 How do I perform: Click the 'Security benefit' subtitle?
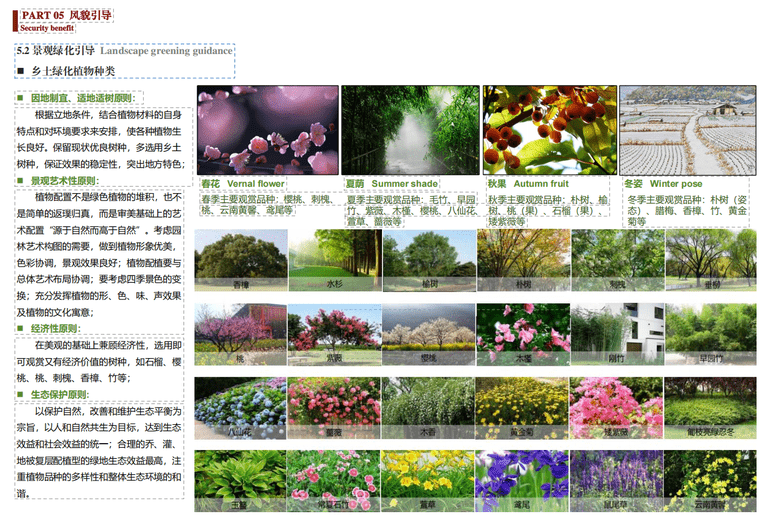47,28
